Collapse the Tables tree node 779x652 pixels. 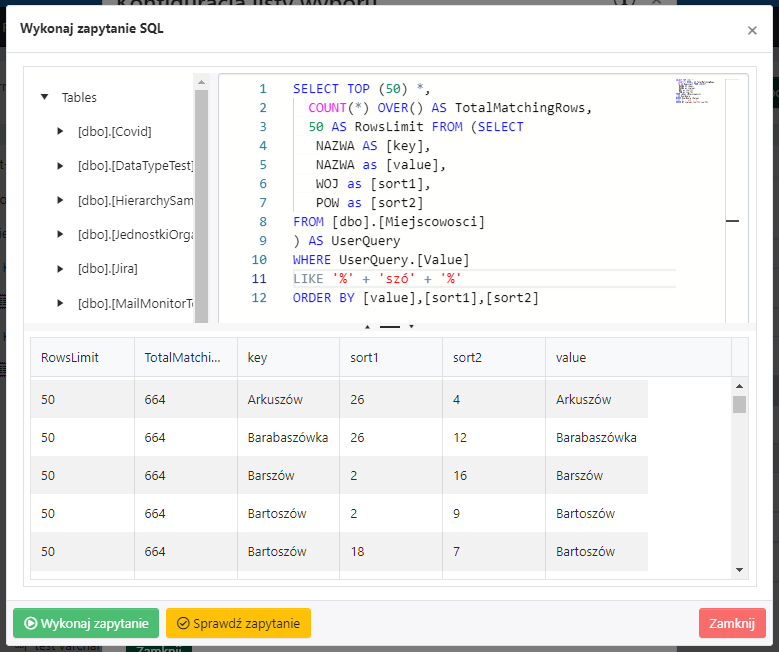[x=44, y=97]
